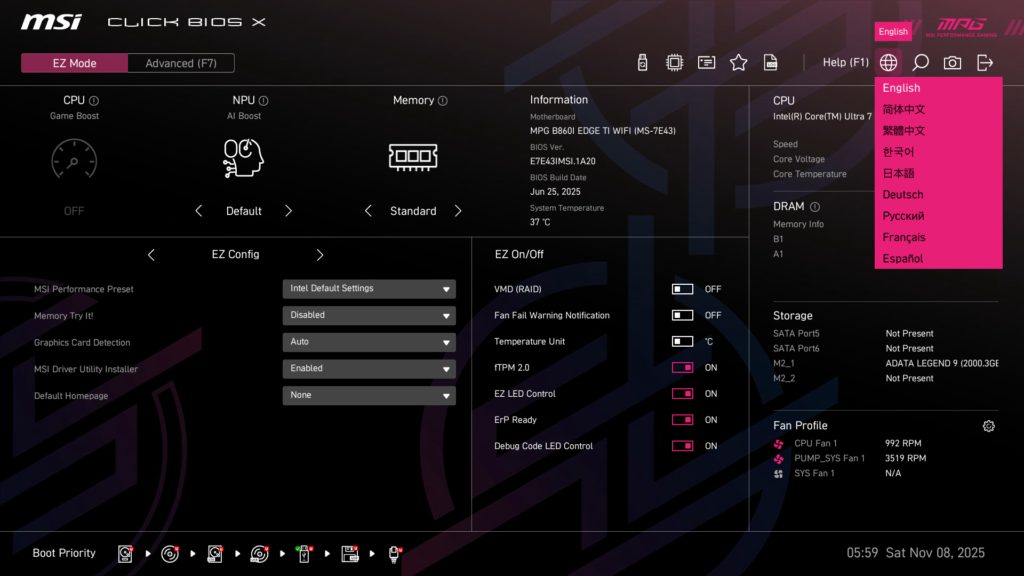The height and width of the screenshot is (576, 1024).
Task: Click the Help (F1) button
Action: point(846,61)
